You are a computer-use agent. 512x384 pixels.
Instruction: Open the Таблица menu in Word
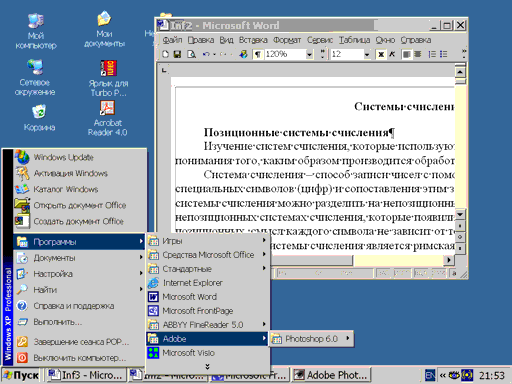pyautogui.click(x=354, y=40)
